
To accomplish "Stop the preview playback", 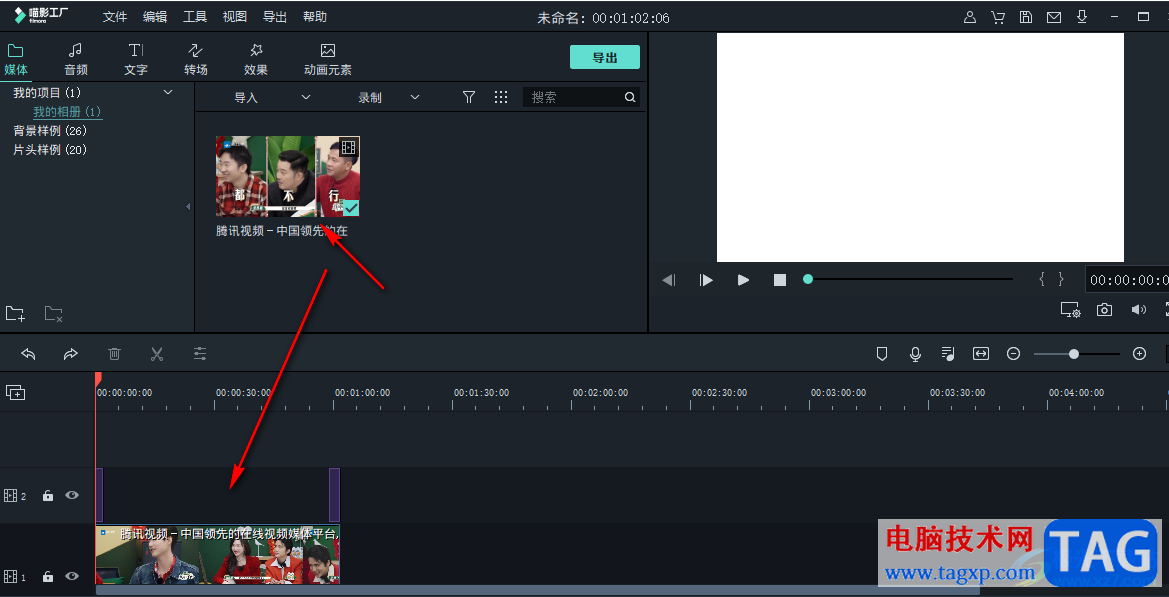I will [780, 280].
